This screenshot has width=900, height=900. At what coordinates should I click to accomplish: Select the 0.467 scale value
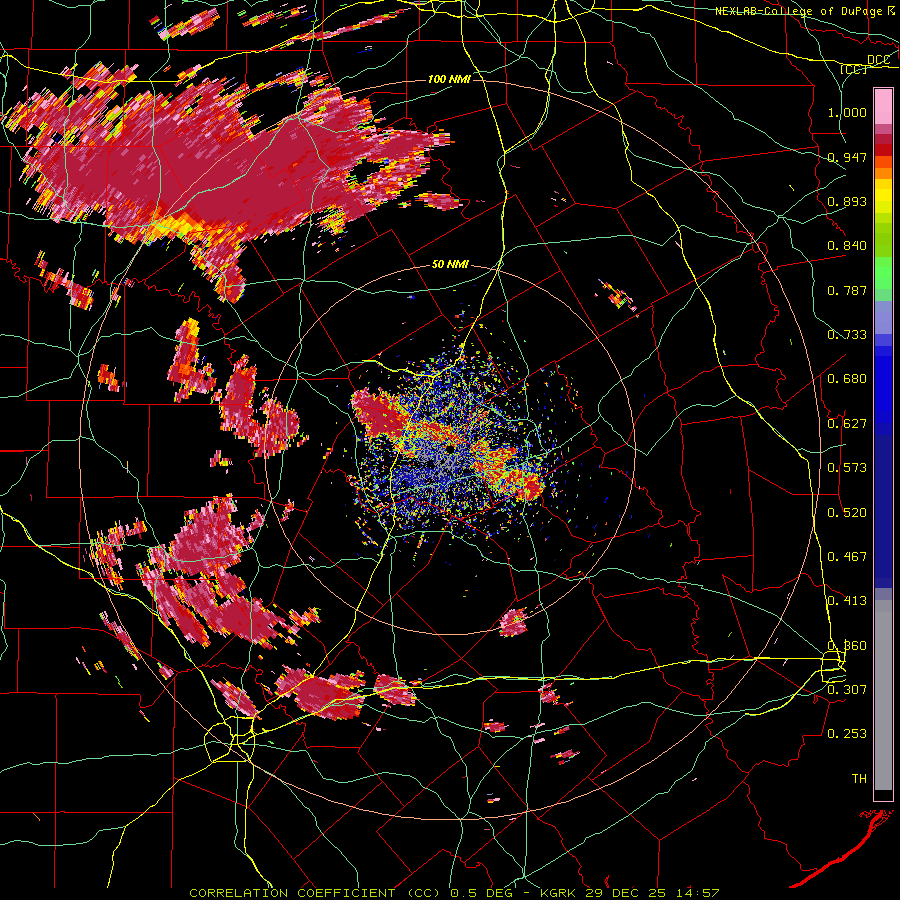coord(847,557)
